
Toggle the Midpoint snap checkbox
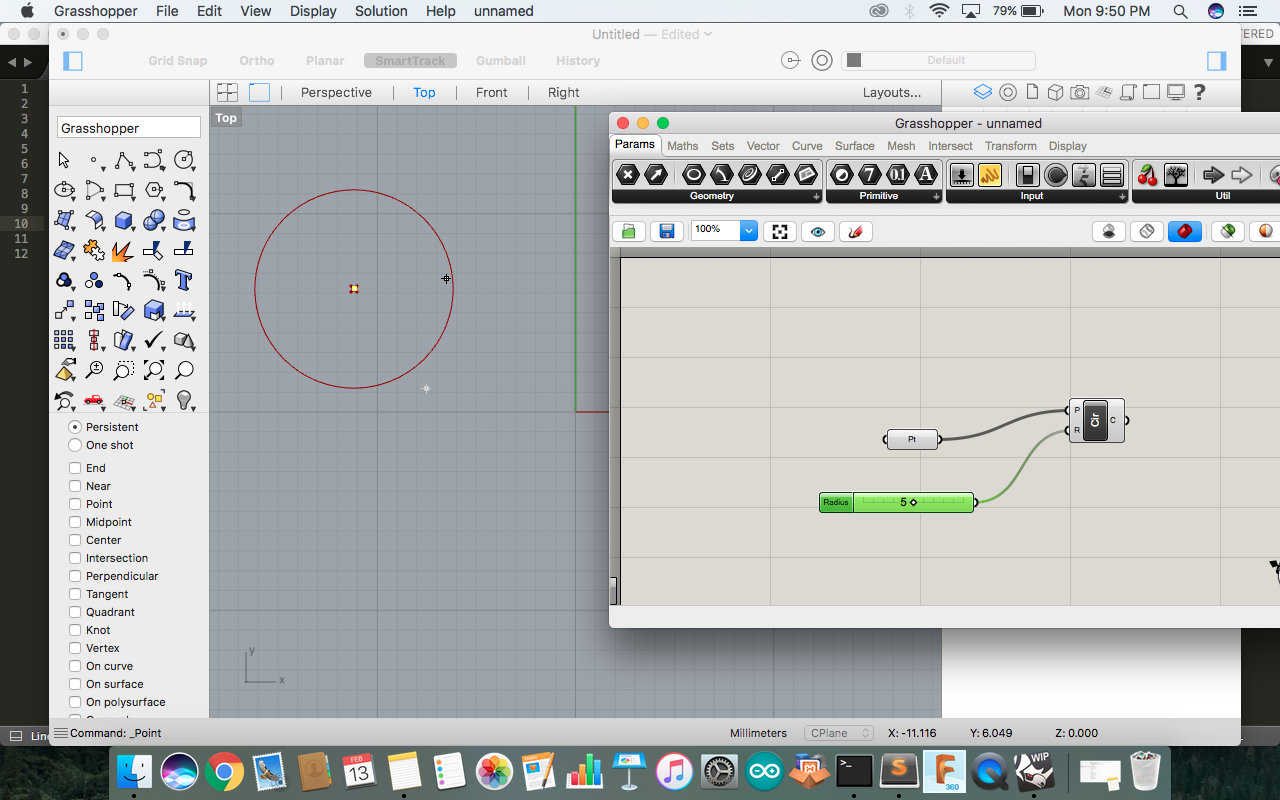click(75, 522)
